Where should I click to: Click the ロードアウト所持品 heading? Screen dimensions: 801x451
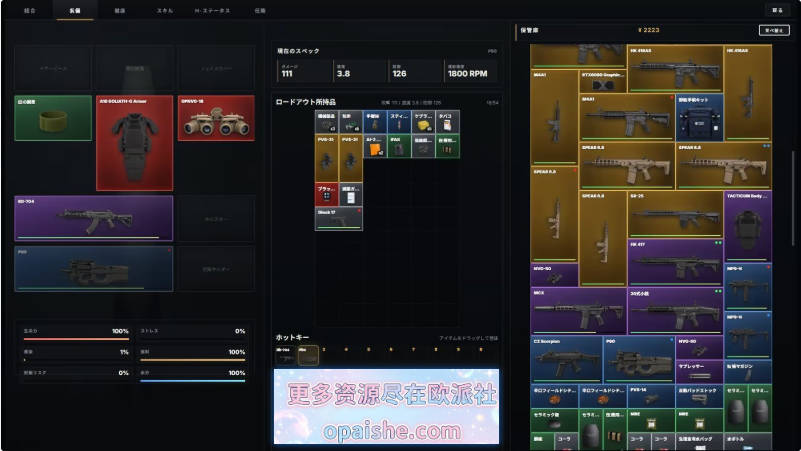click(305, 102)
